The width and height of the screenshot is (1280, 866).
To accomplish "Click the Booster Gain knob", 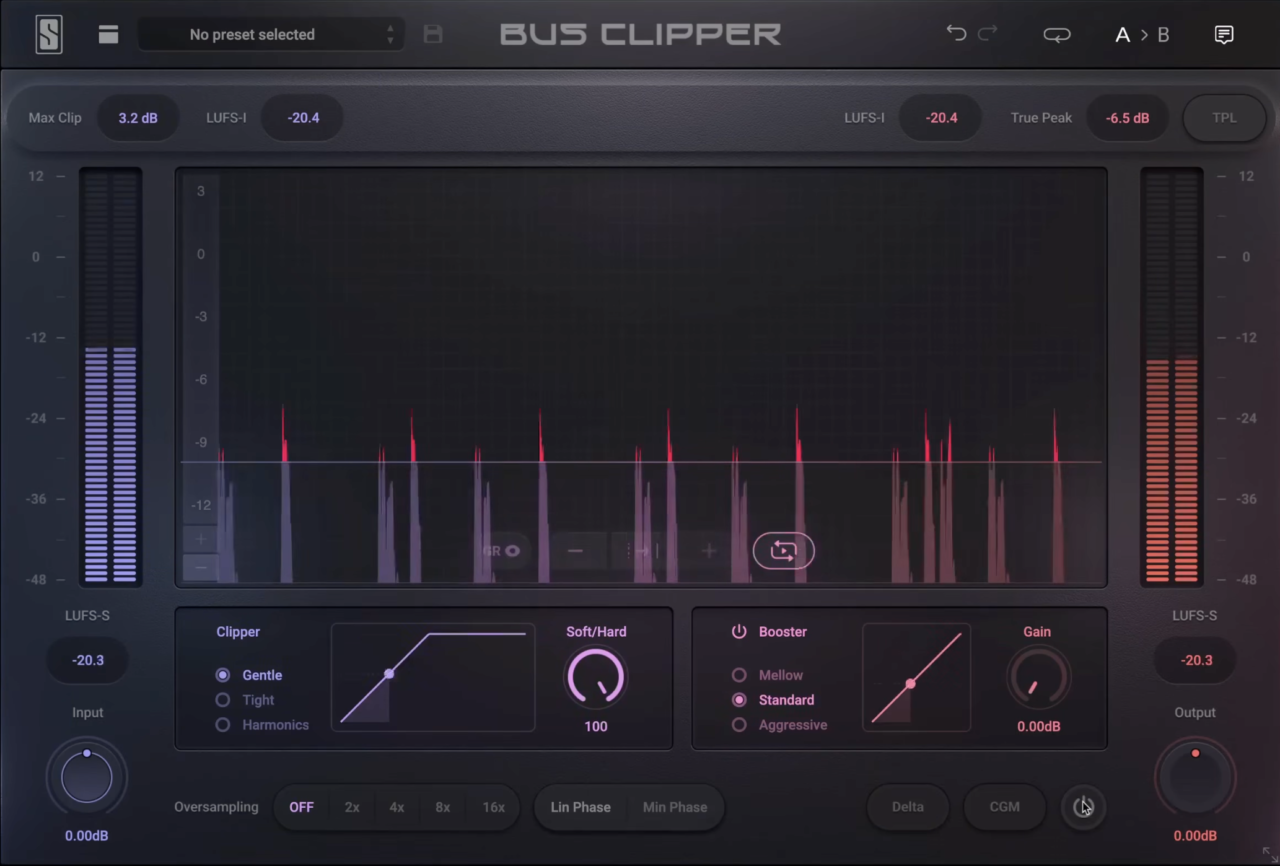I will (1038, 677).
